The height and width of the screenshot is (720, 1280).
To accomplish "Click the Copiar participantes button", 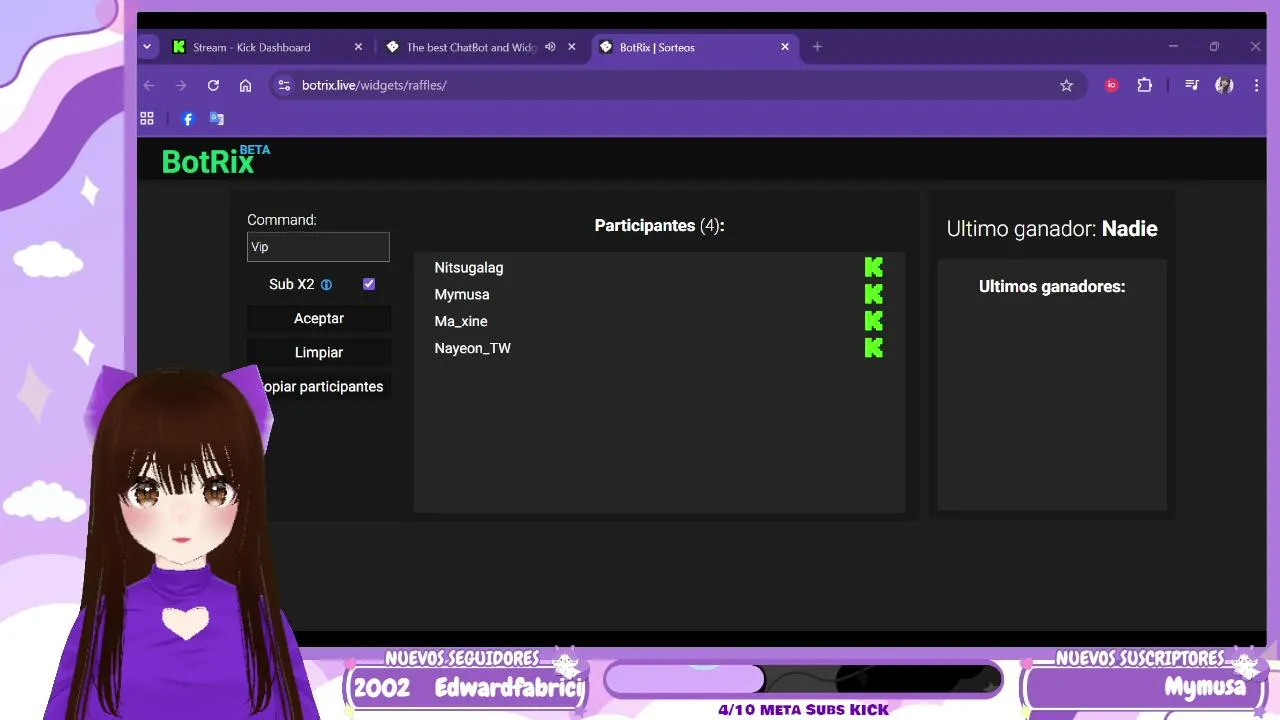I will click(318, 386).
